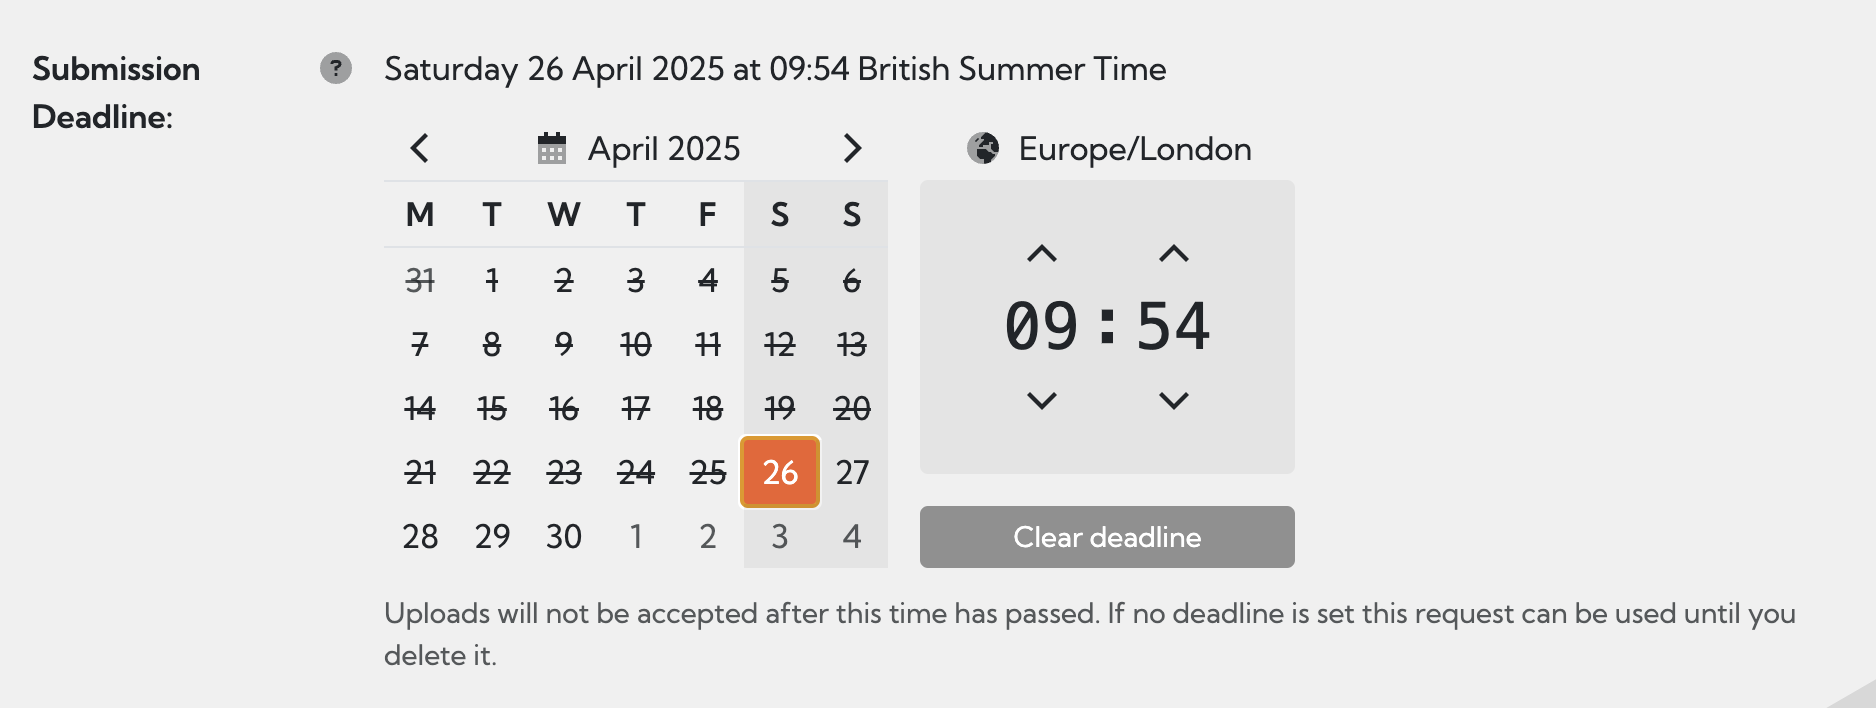This screenshot has width=1876, height=708.
Task: Increase the minutes with up arrow
Action: [x=1174, y=254]
